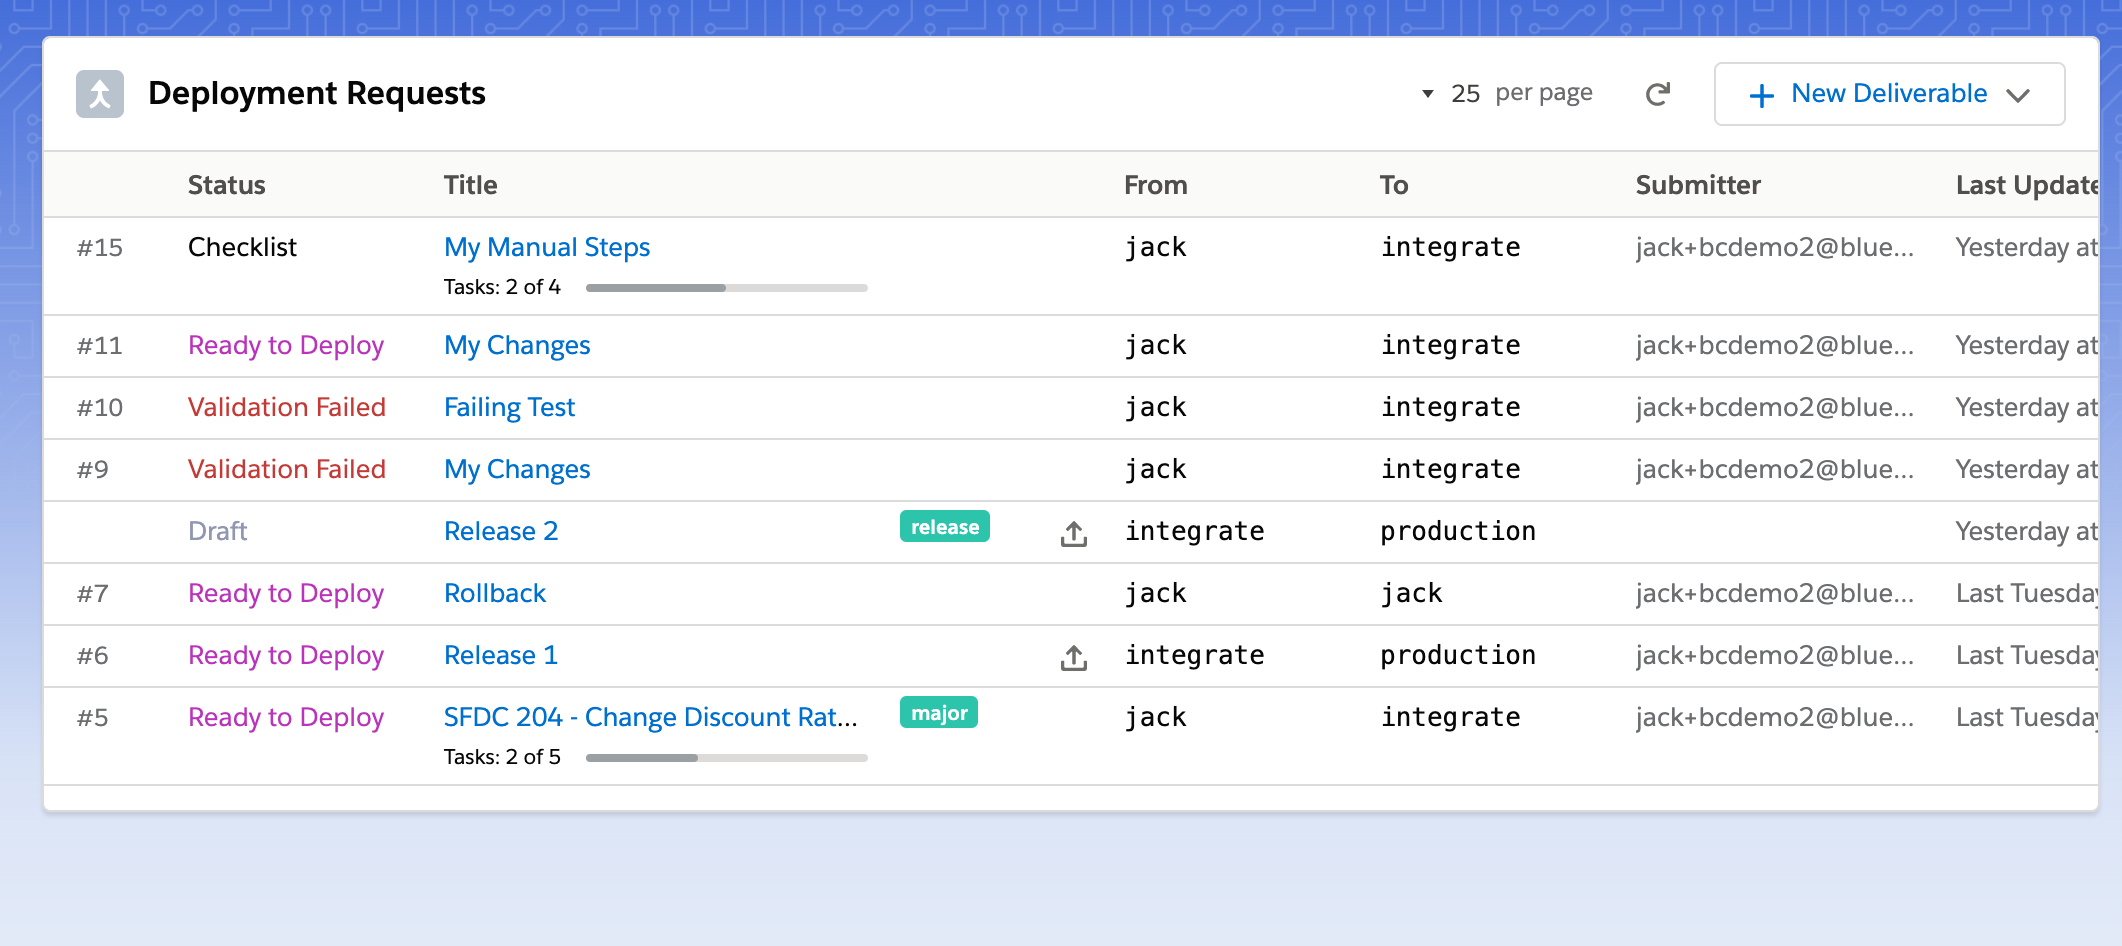Click Validation Failed status on #10

coord(287,407)
